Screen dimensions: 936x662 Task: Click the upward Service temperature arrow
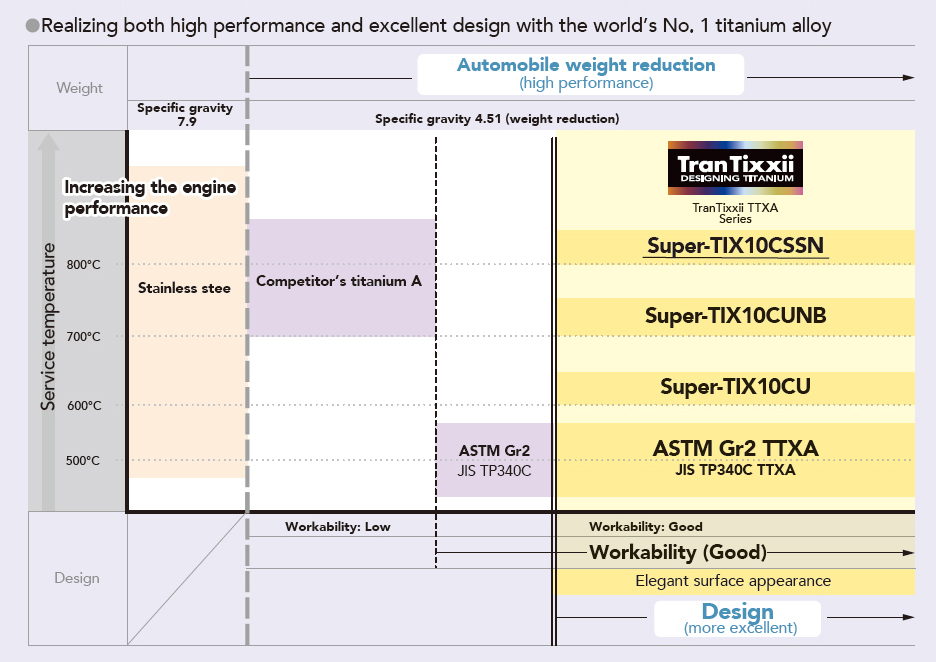click(47, 300)
